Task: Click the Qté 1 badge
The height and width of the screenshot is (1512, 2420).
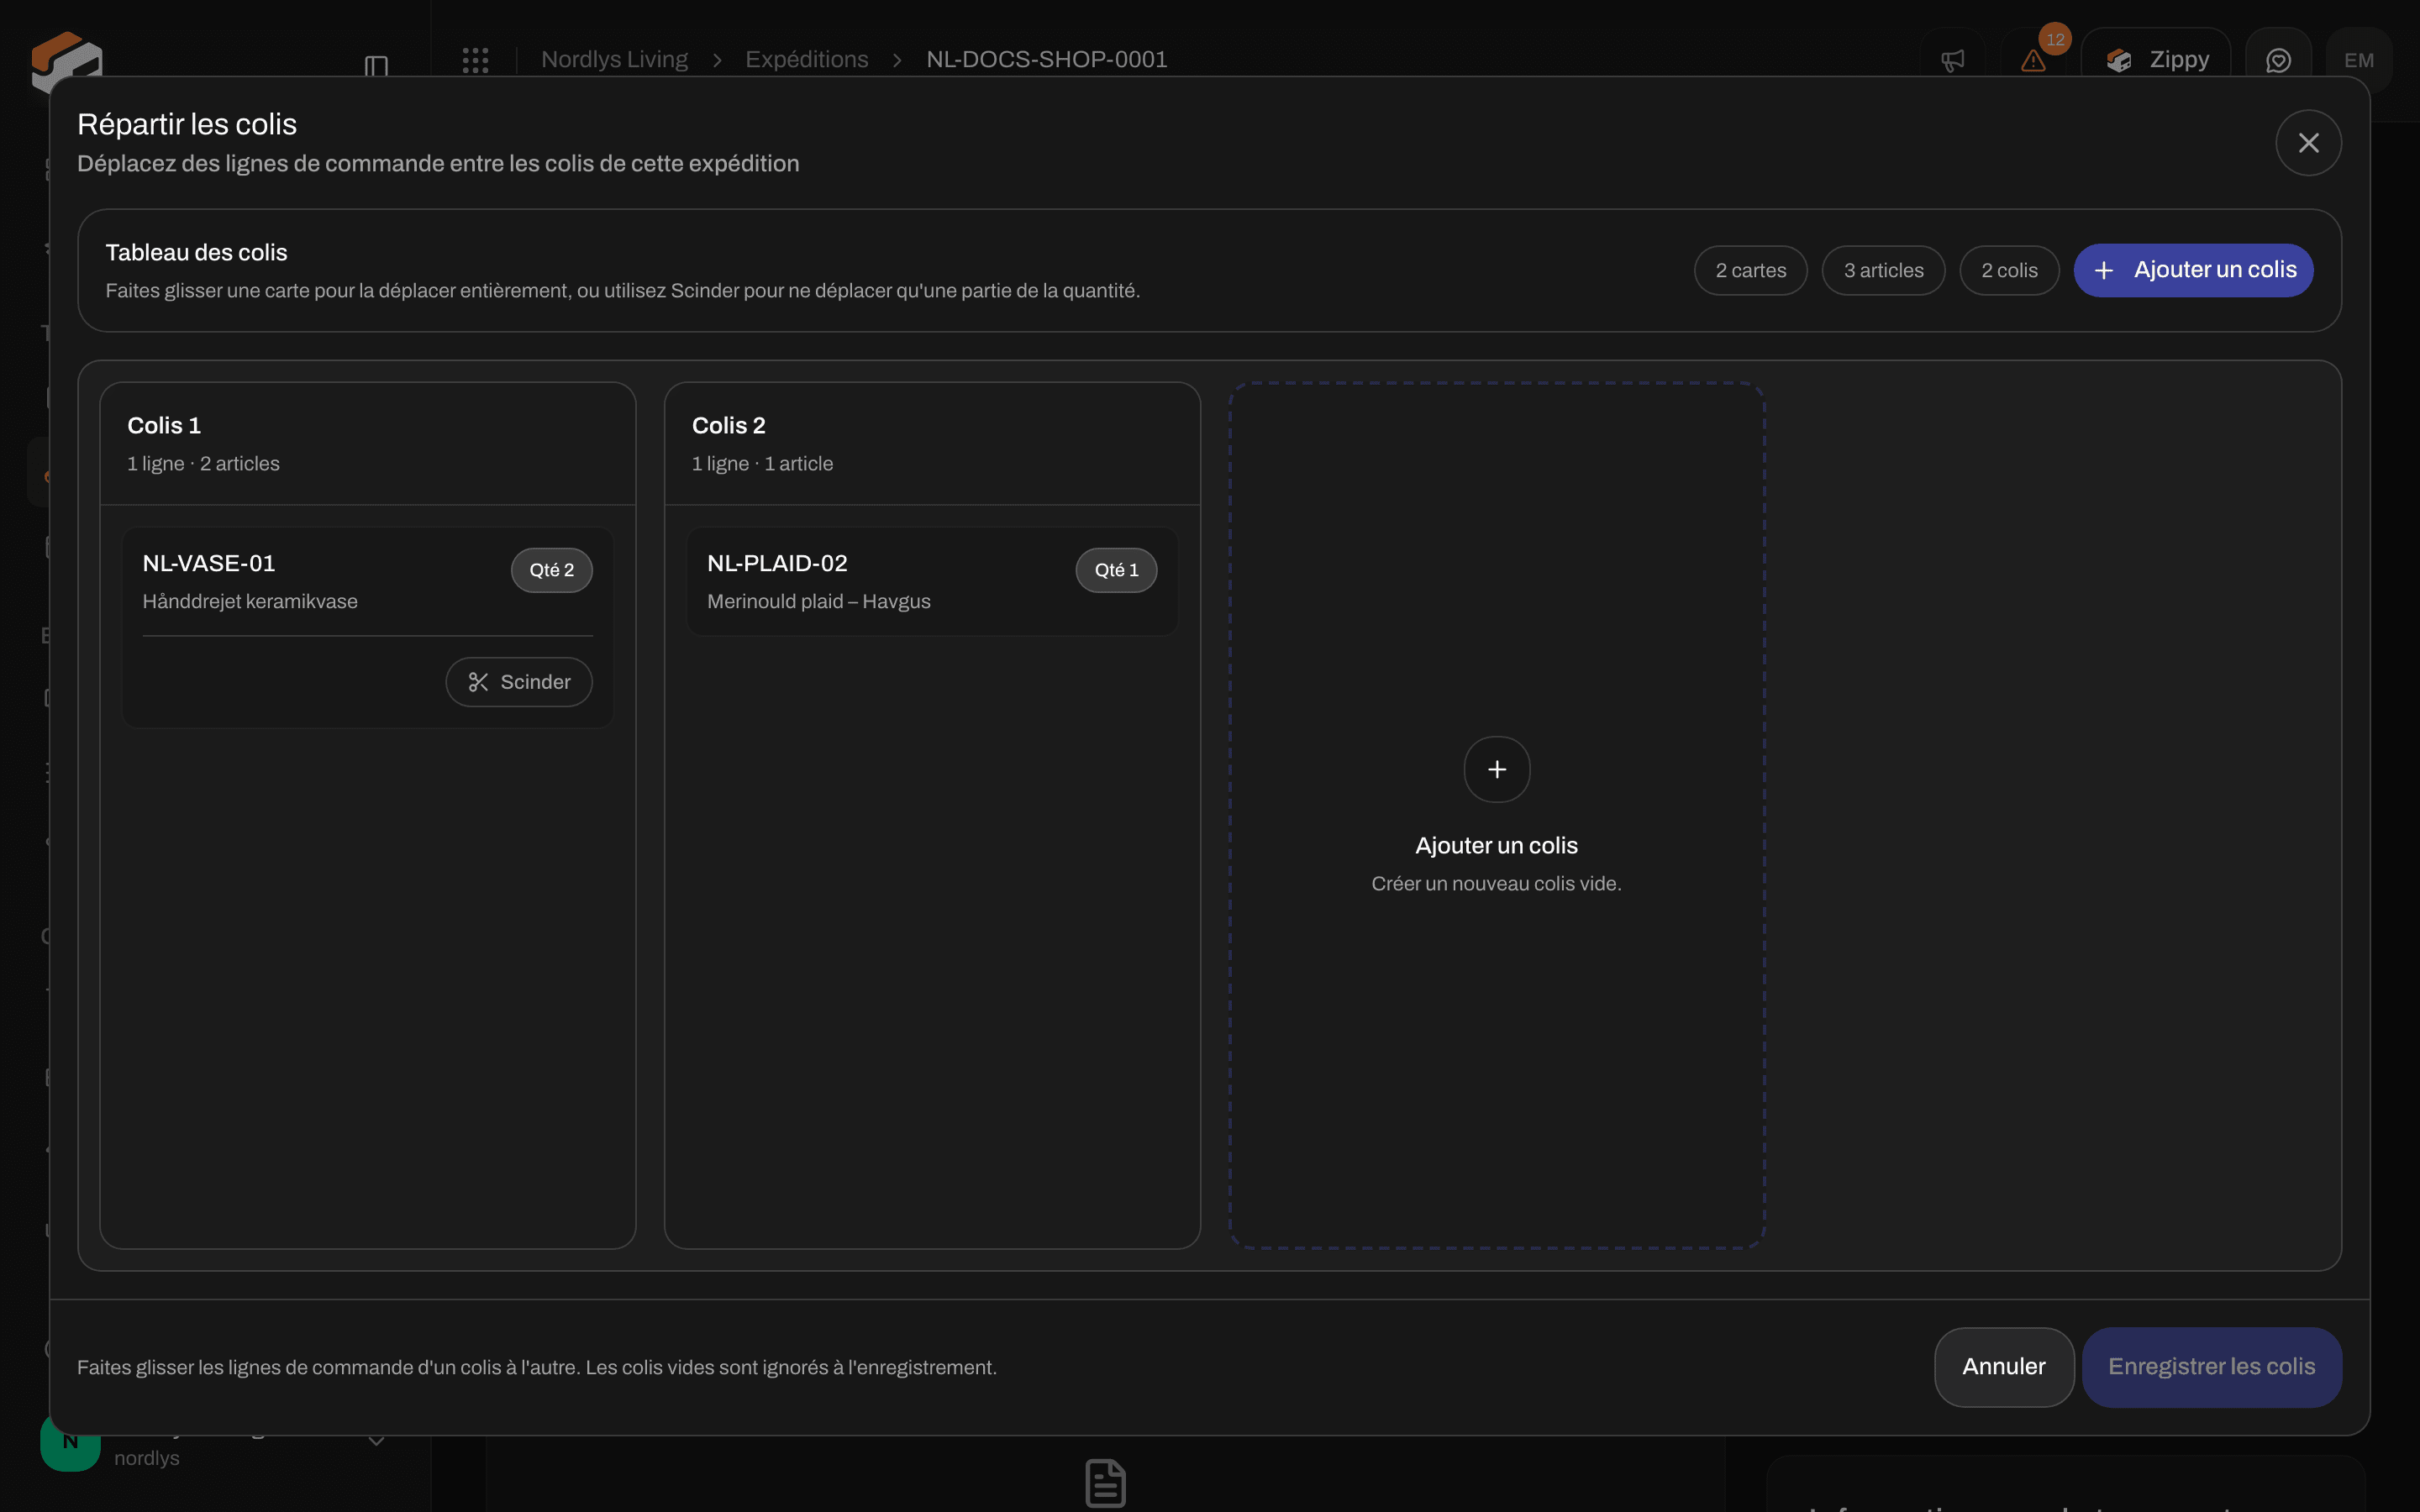Action: point(1116,570)
